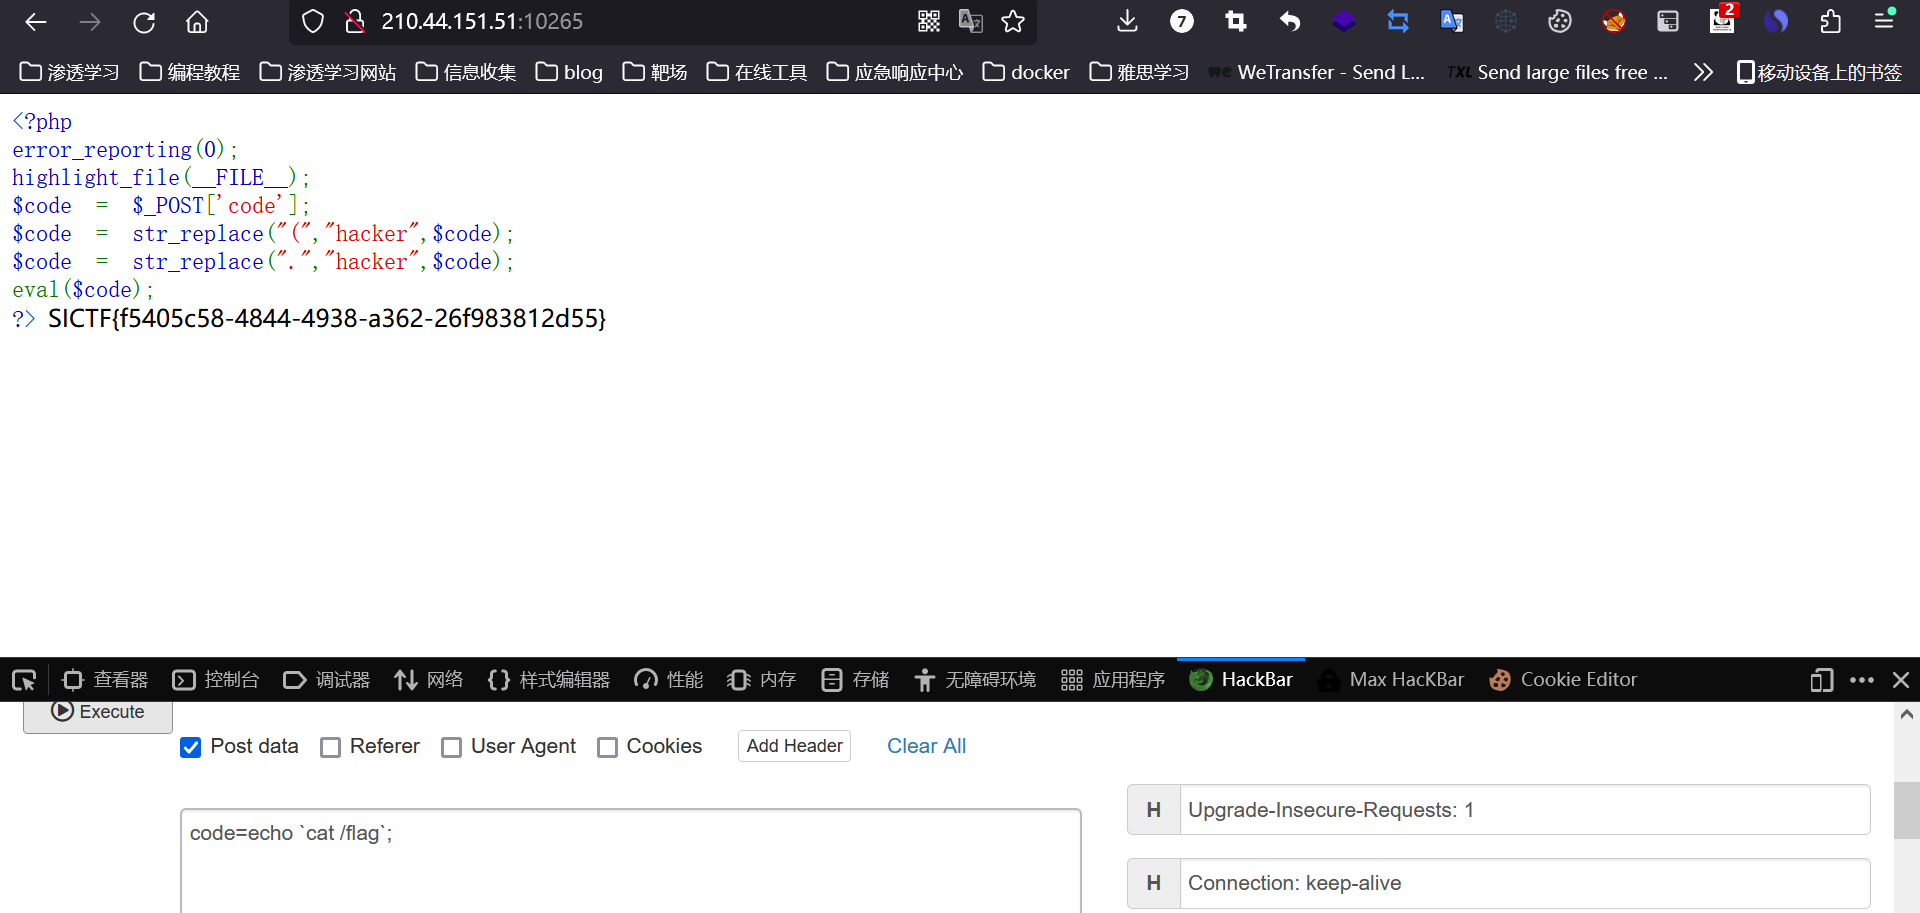The width and height of the screenshot is (1920, 913).
Task: Show insecure connection lock info
Action: [354, 21]
